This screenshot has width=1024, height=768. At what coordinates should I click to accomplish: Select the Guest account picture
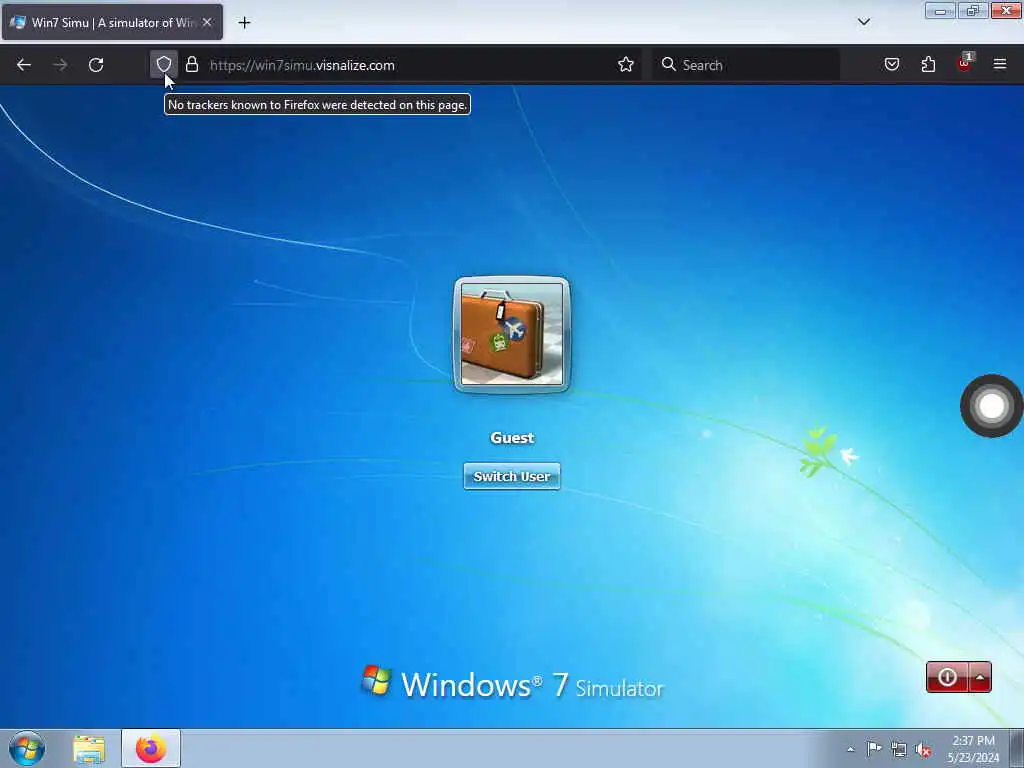tap(512, 334)
